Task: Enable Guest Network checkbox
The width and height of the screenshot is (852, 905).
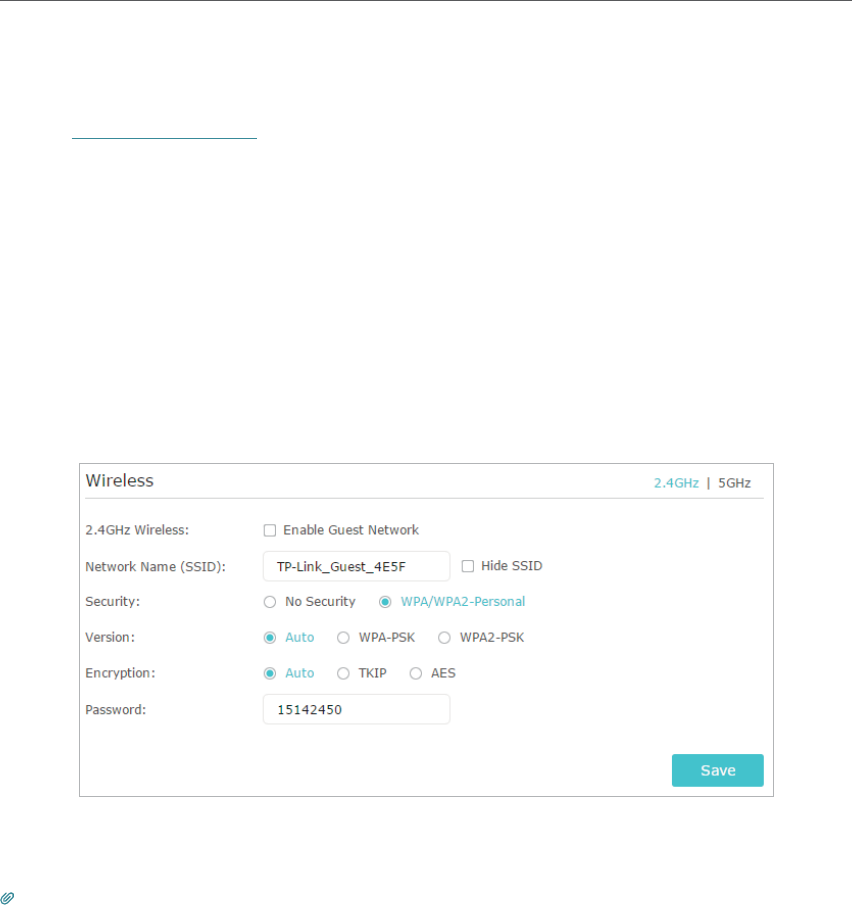Action: (270, 530)
